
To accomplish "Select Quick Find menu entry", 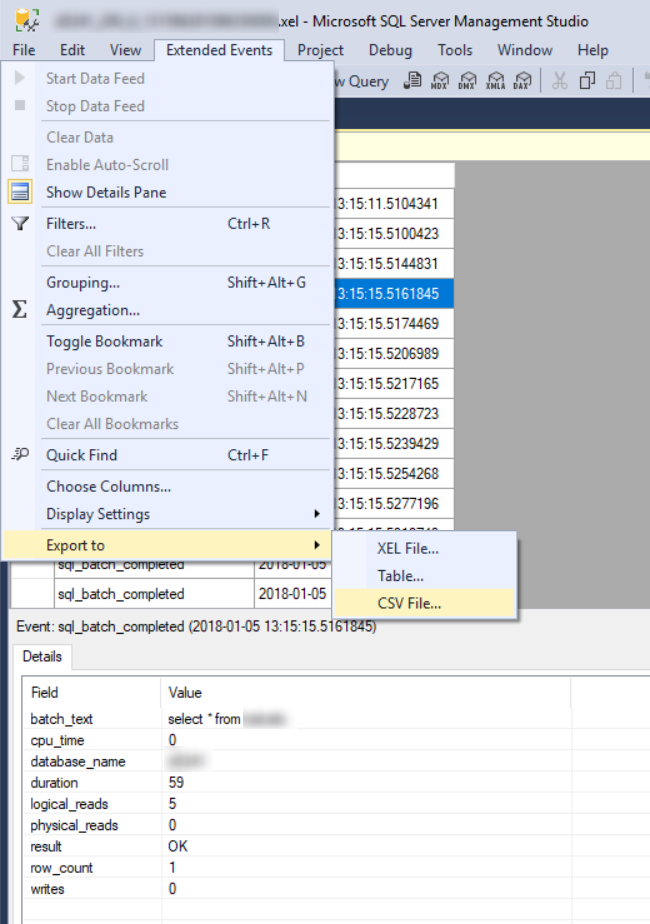I will [168, 455].
